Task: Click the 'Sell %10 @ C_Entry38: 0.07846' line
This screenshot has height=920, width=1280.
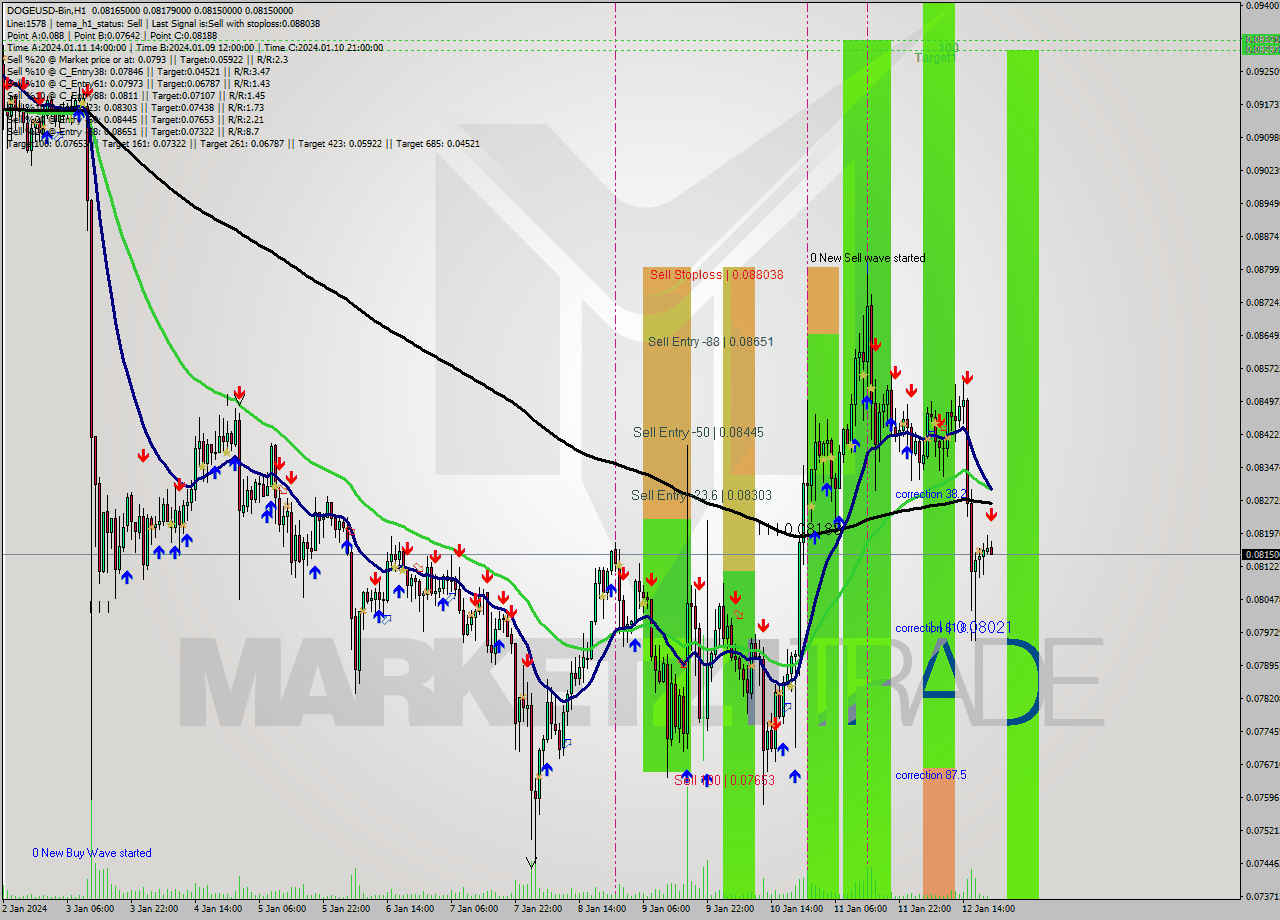Action: point(138,71)
